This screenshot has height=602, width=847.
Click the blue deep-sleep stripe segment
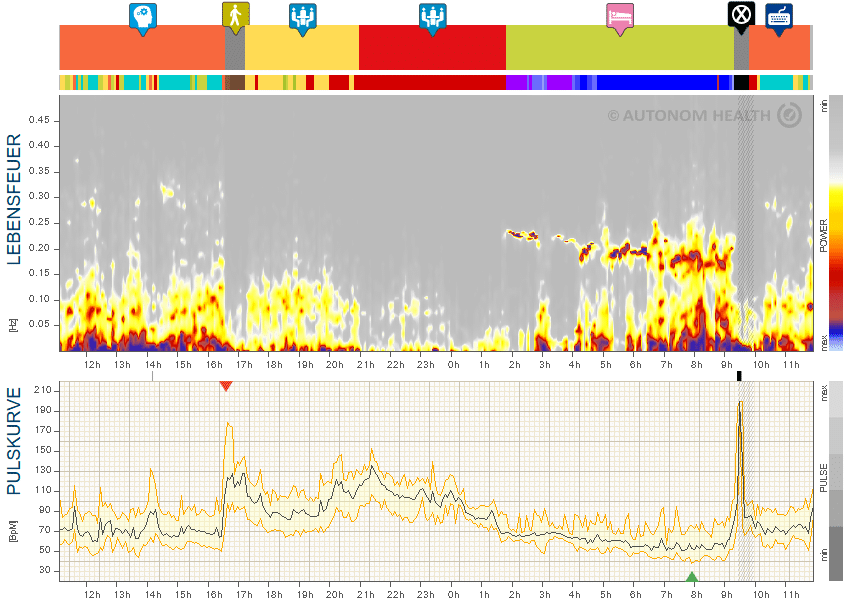click(x=657, y=83)
